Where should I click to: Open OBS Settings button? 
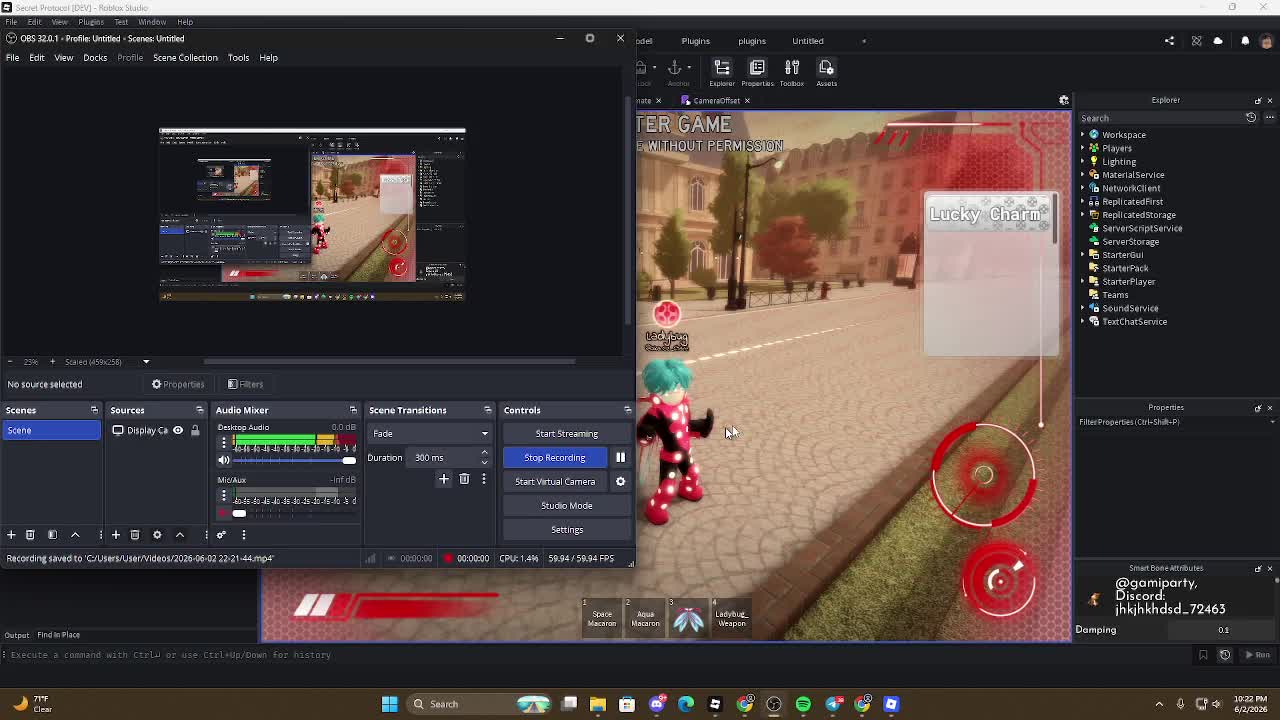[566, 529]
